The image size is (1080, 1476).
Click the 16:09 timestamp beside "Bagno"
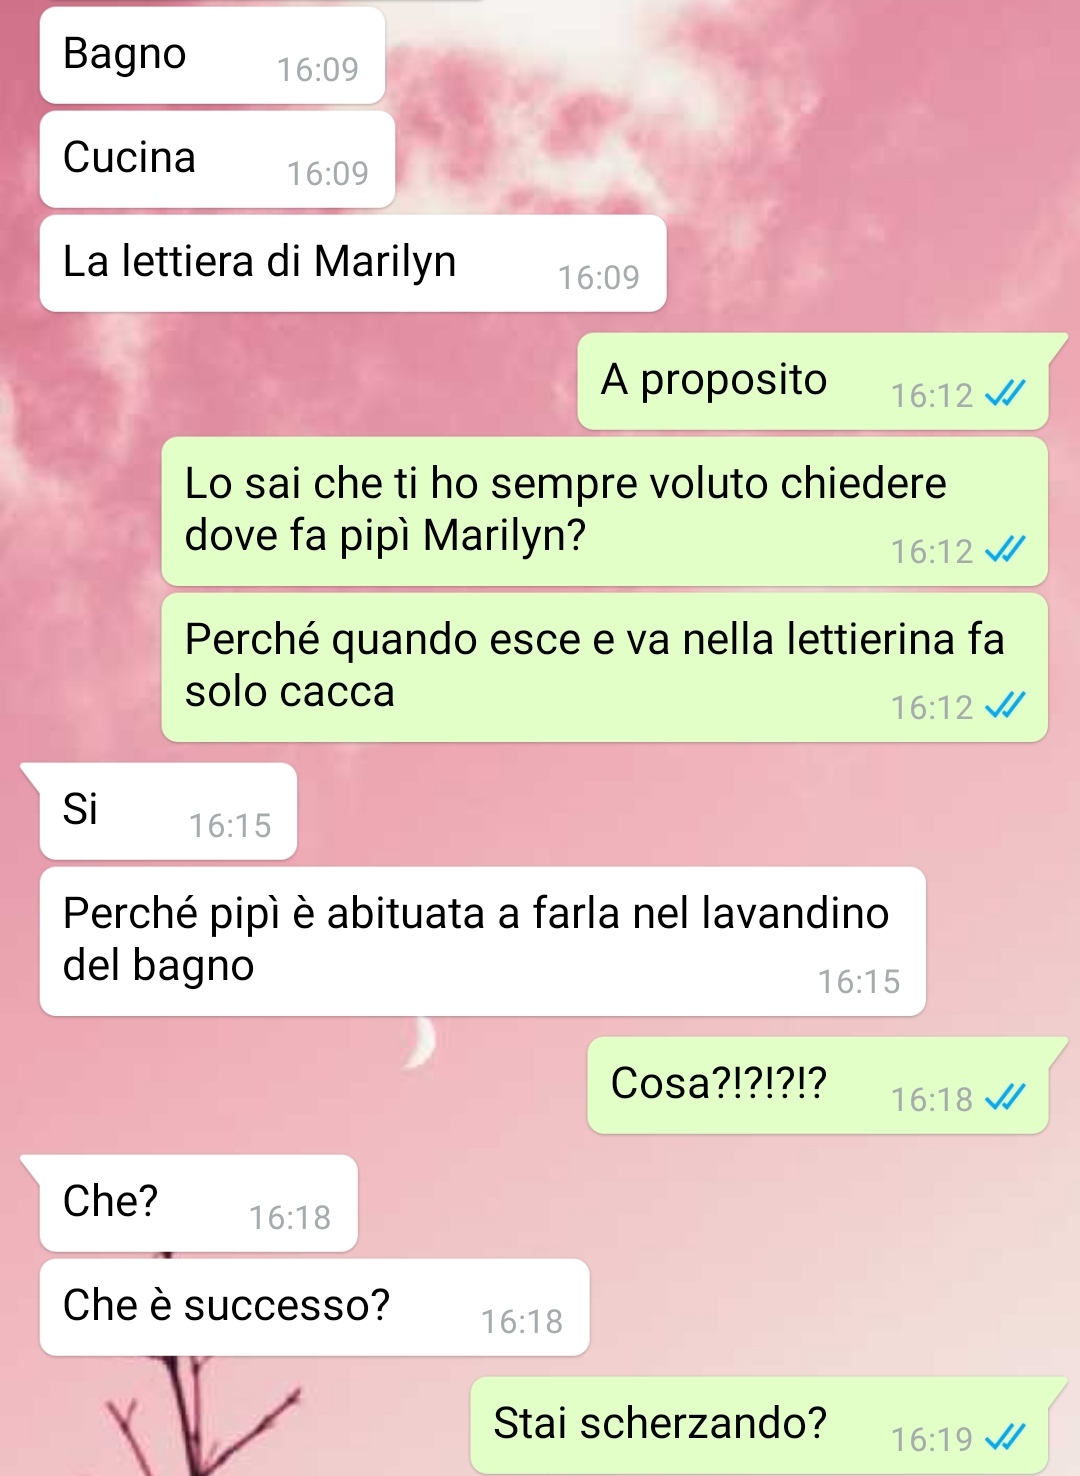tap(318, 69)
